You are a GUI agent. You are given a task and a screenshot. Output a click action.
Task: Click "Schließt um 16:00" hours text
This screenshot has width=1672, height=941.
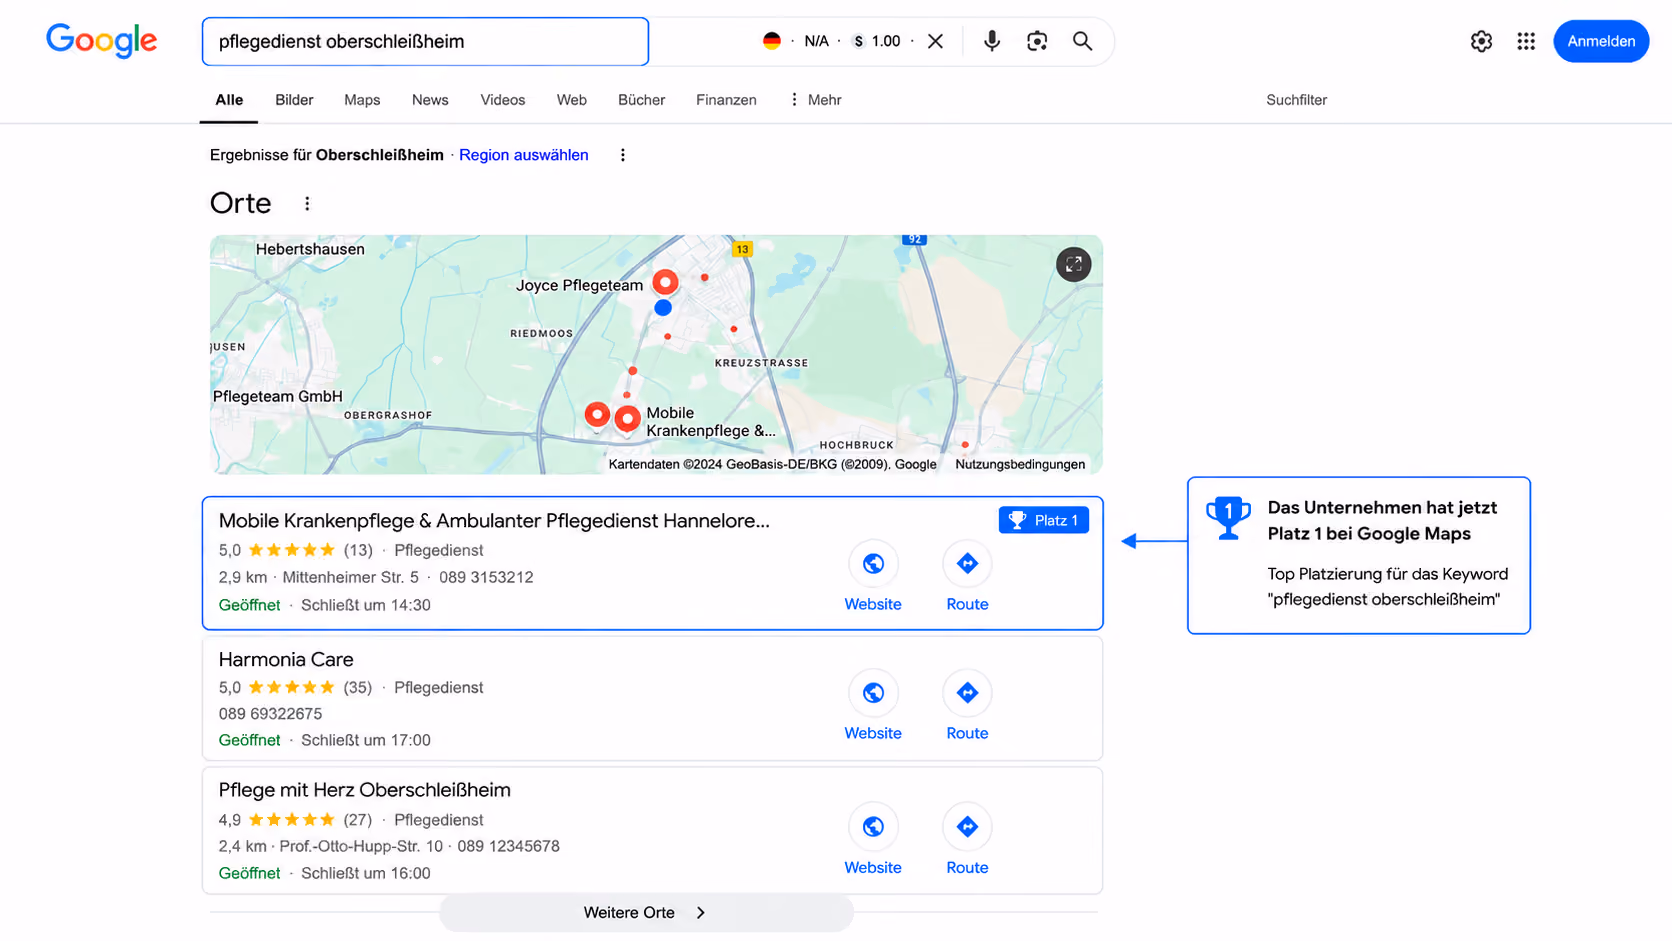pos(366,873)
